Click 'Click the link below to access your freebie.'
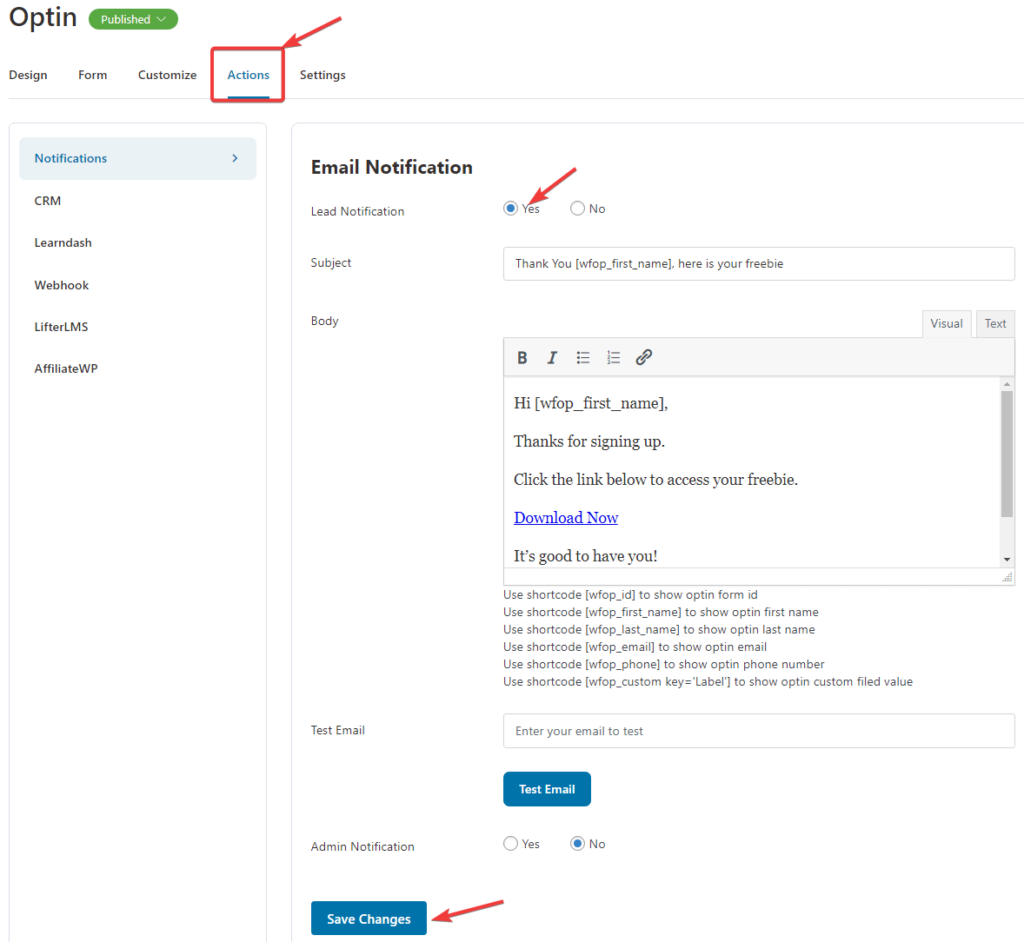Screen dimensions: 1024x942 point(656,479)
